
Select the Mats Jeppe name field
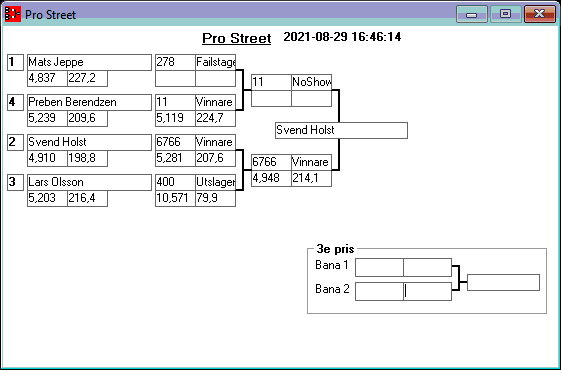click(x=89, y=62)
